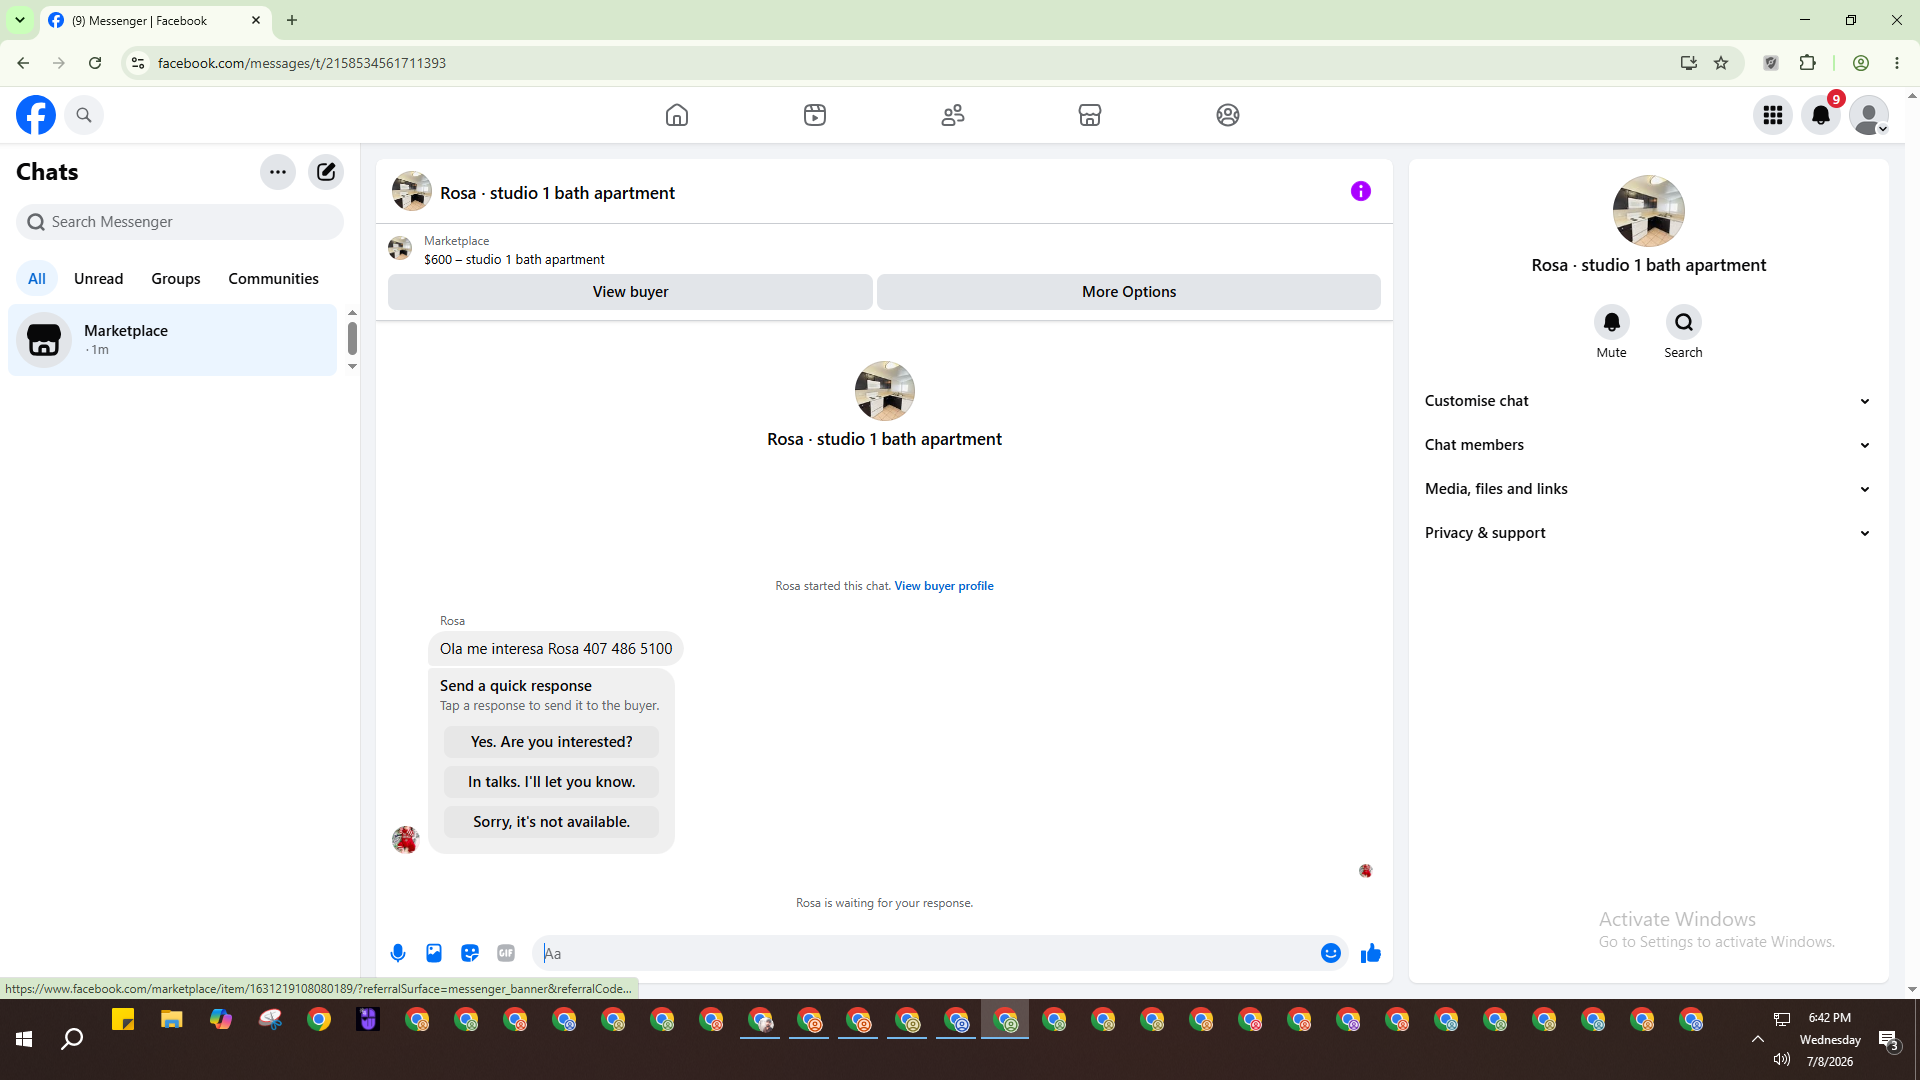Open the emoji picker
Image resolution: width=1920 pixels, height=1080 pixels.
click(x=1331, y=953)
